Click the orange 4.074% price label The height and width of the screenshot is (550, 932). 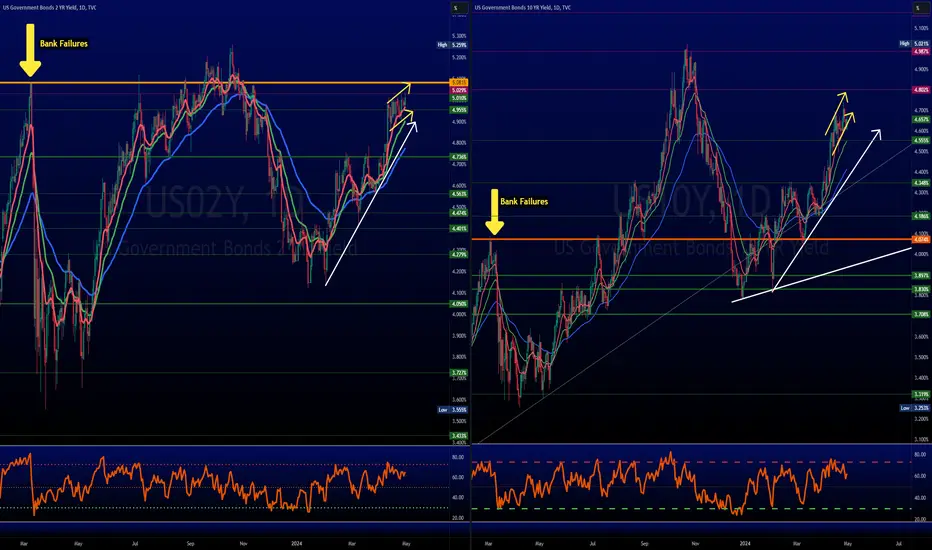(921, 240)
